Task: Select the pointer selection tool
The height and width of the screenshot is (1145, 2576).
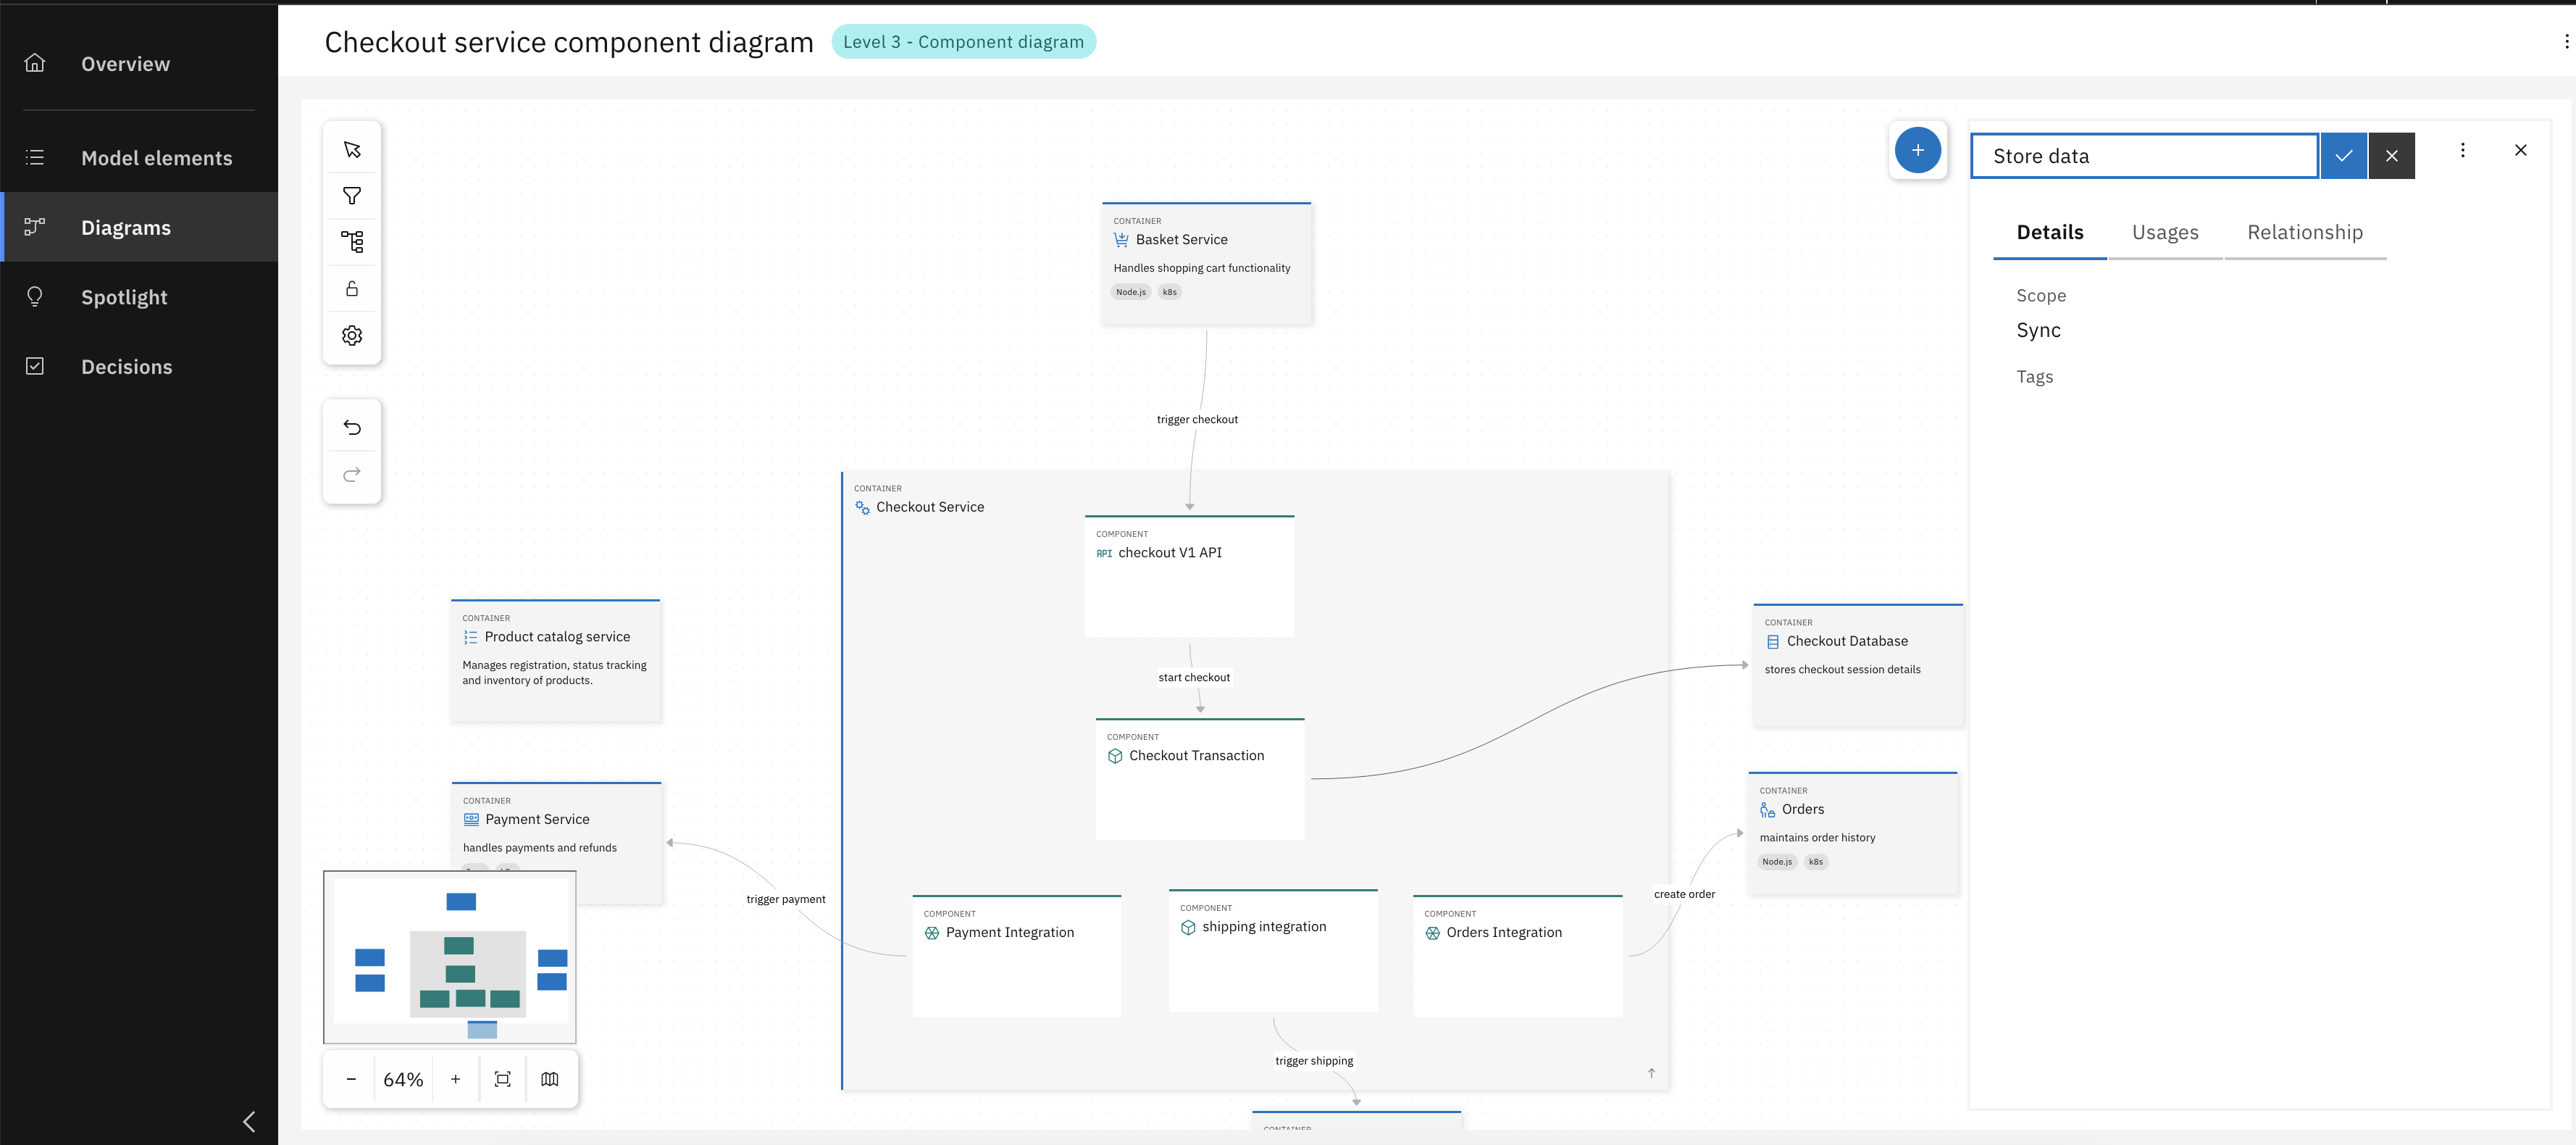Action: point(352,150)
